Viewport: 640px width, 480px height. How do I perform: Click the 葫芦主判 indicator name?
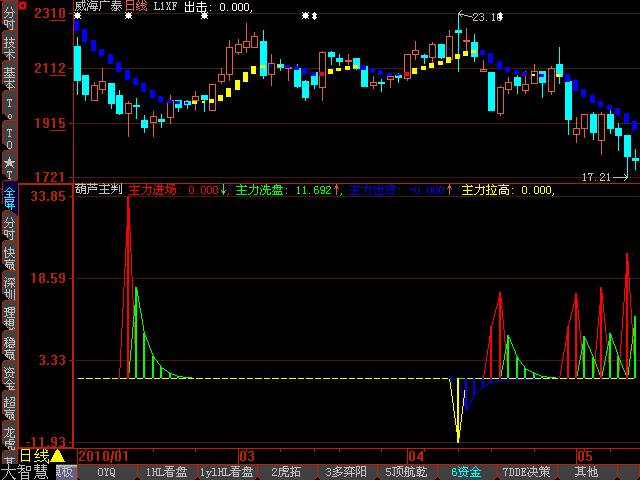point(98,190)
